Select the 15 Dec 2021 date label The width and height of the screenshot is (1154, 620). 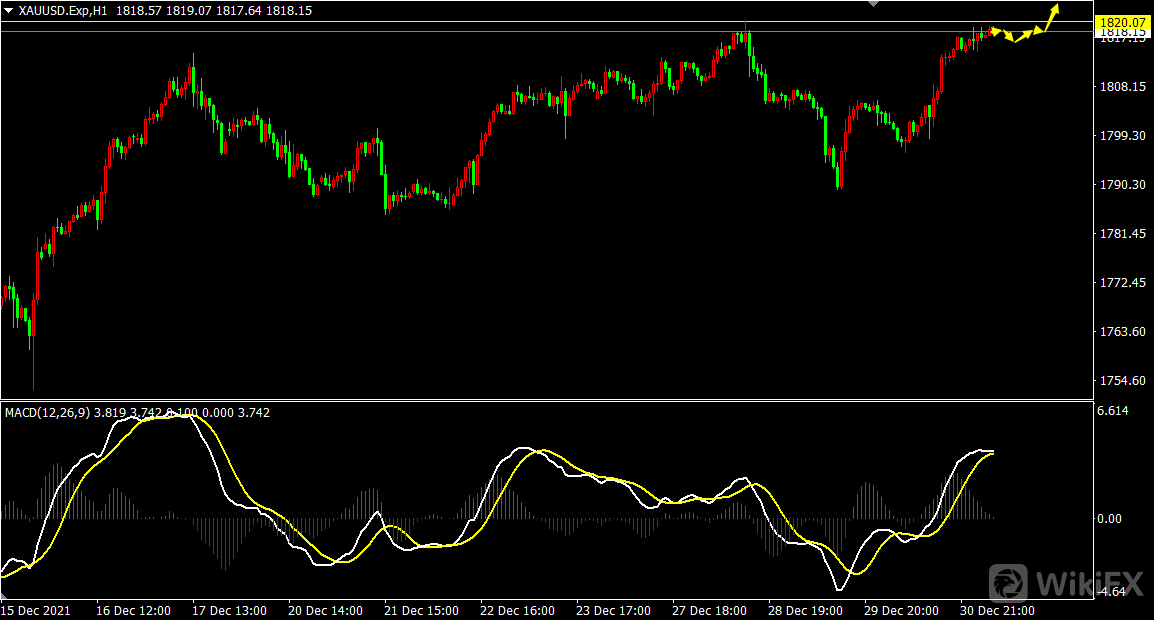(x=36, y=609)
